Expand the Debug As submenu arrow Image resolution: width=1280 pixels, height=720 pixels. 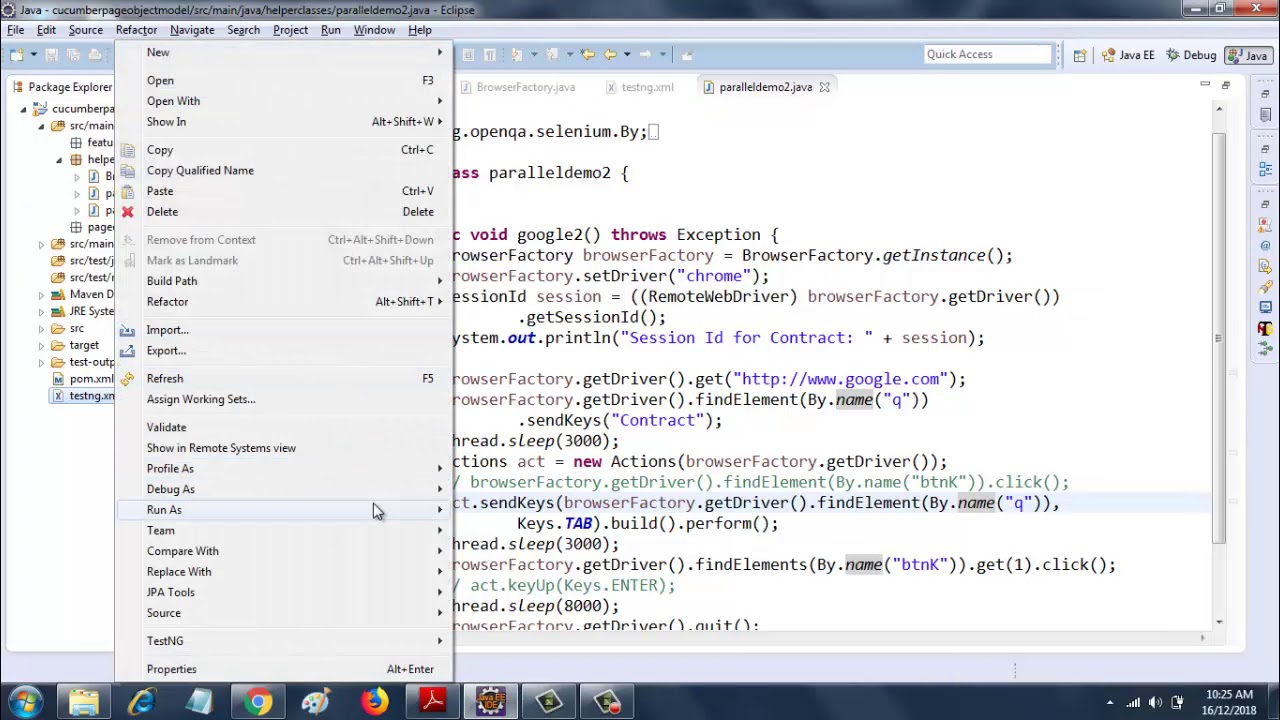(x=440, y=489)
